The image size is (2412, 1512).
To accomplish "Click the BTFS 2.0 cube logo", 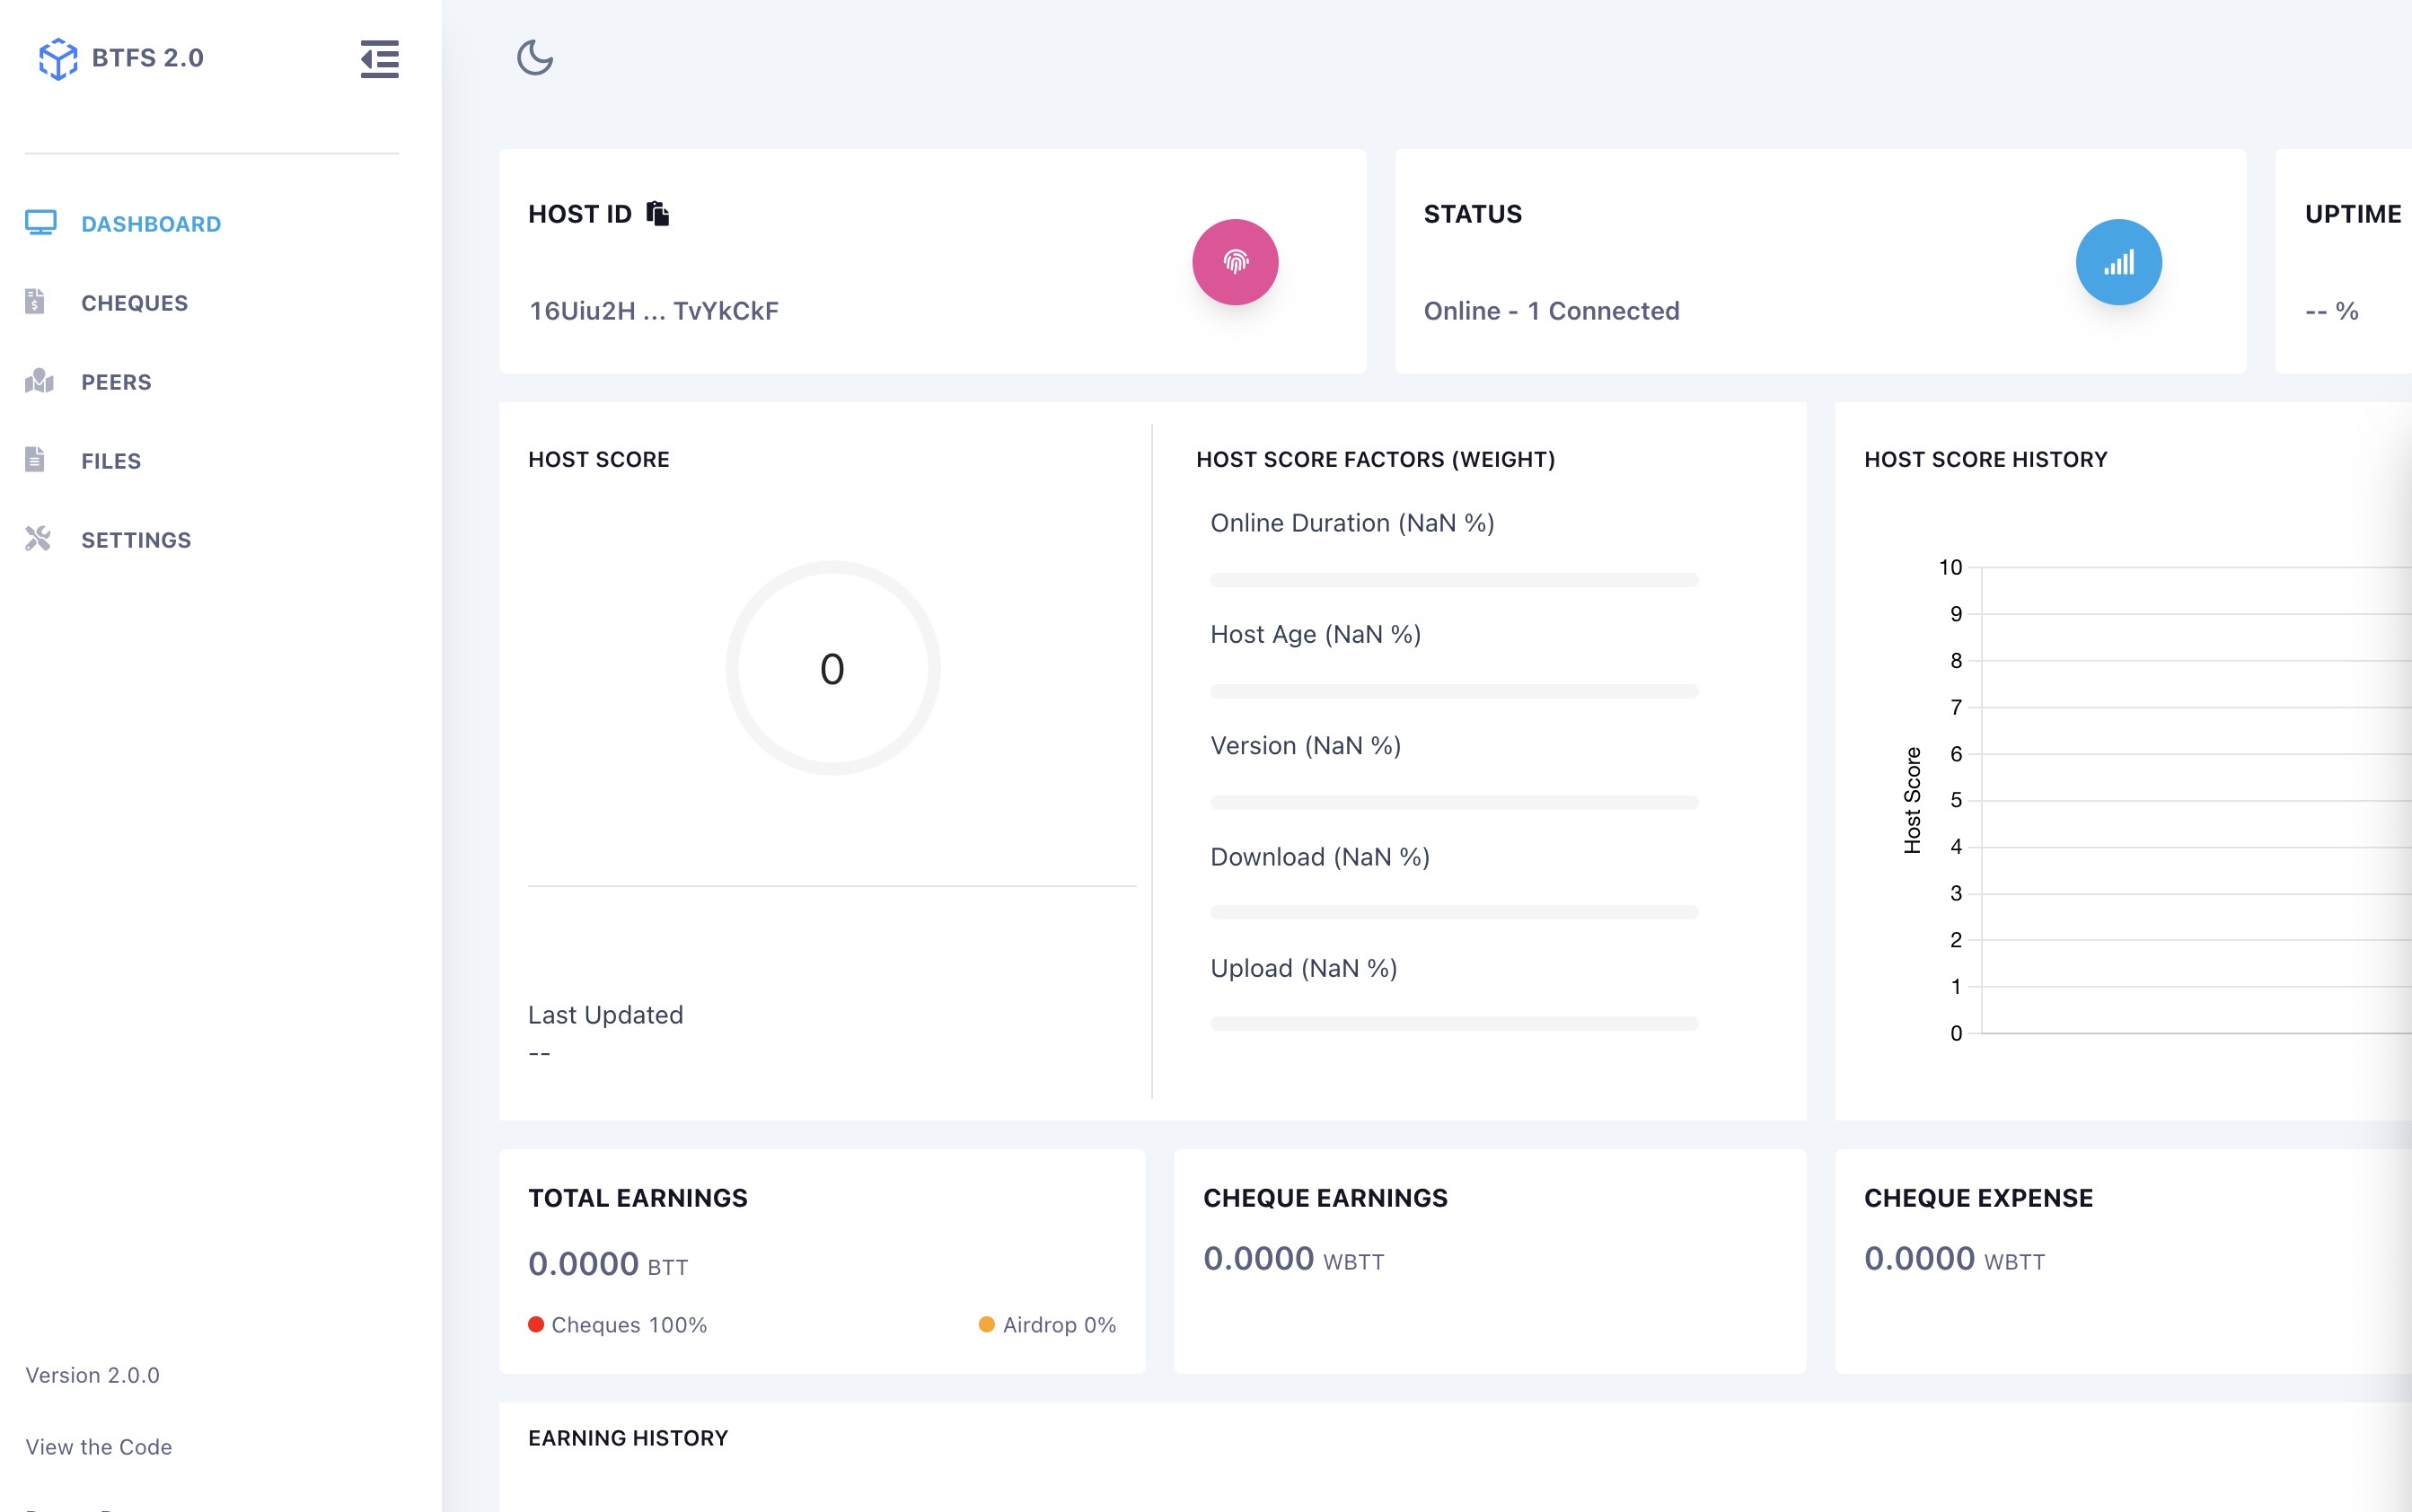I will (58, 59).
